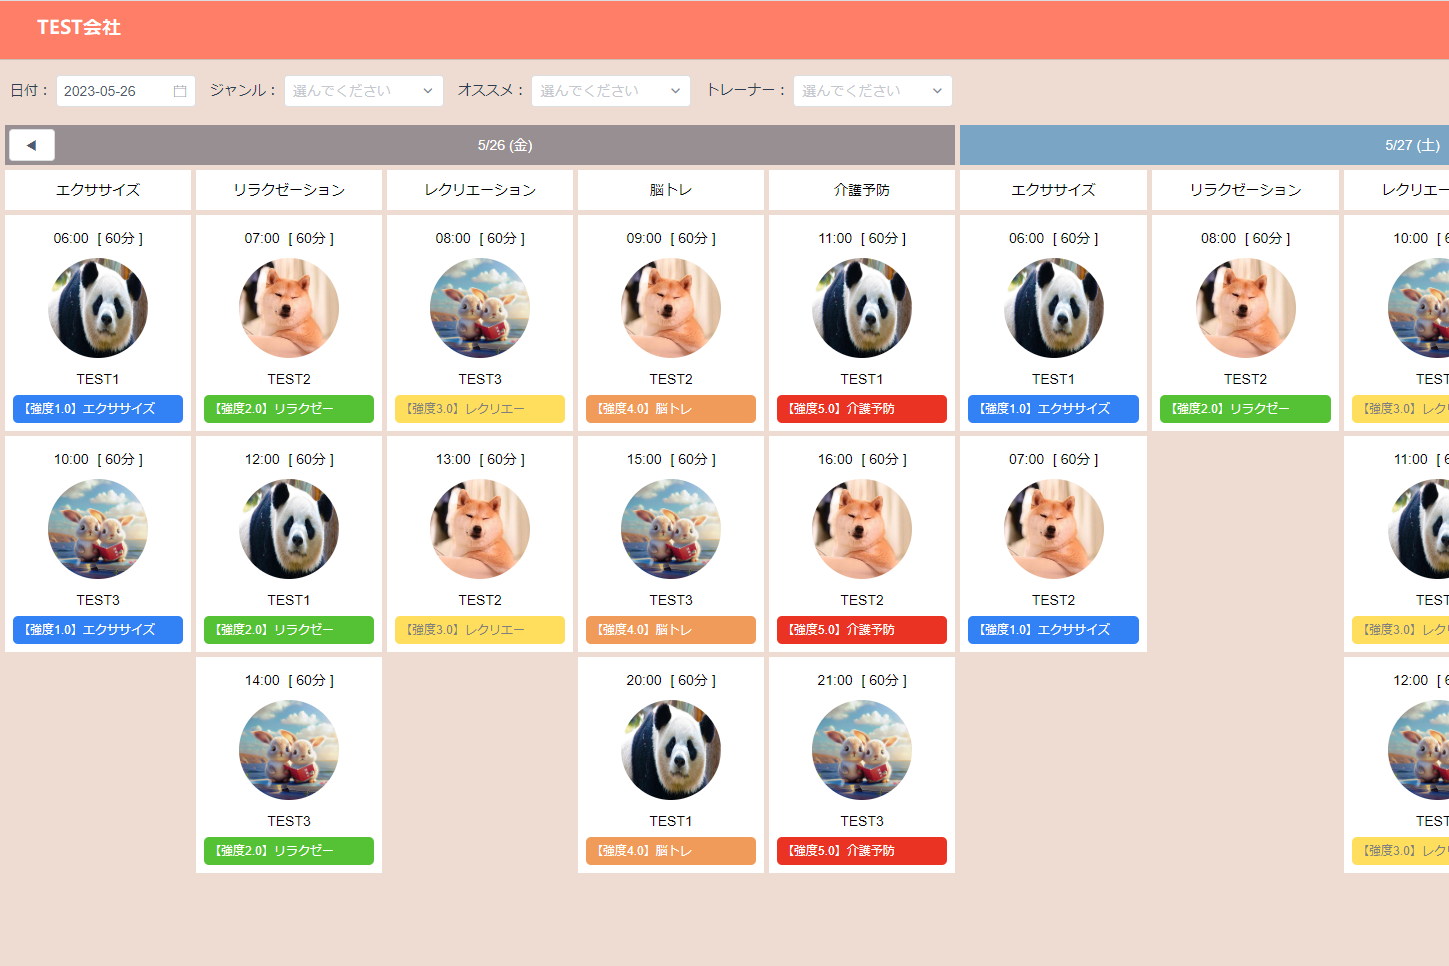Open the ジャンル dropdown
1449x966 pixels.
364,91
